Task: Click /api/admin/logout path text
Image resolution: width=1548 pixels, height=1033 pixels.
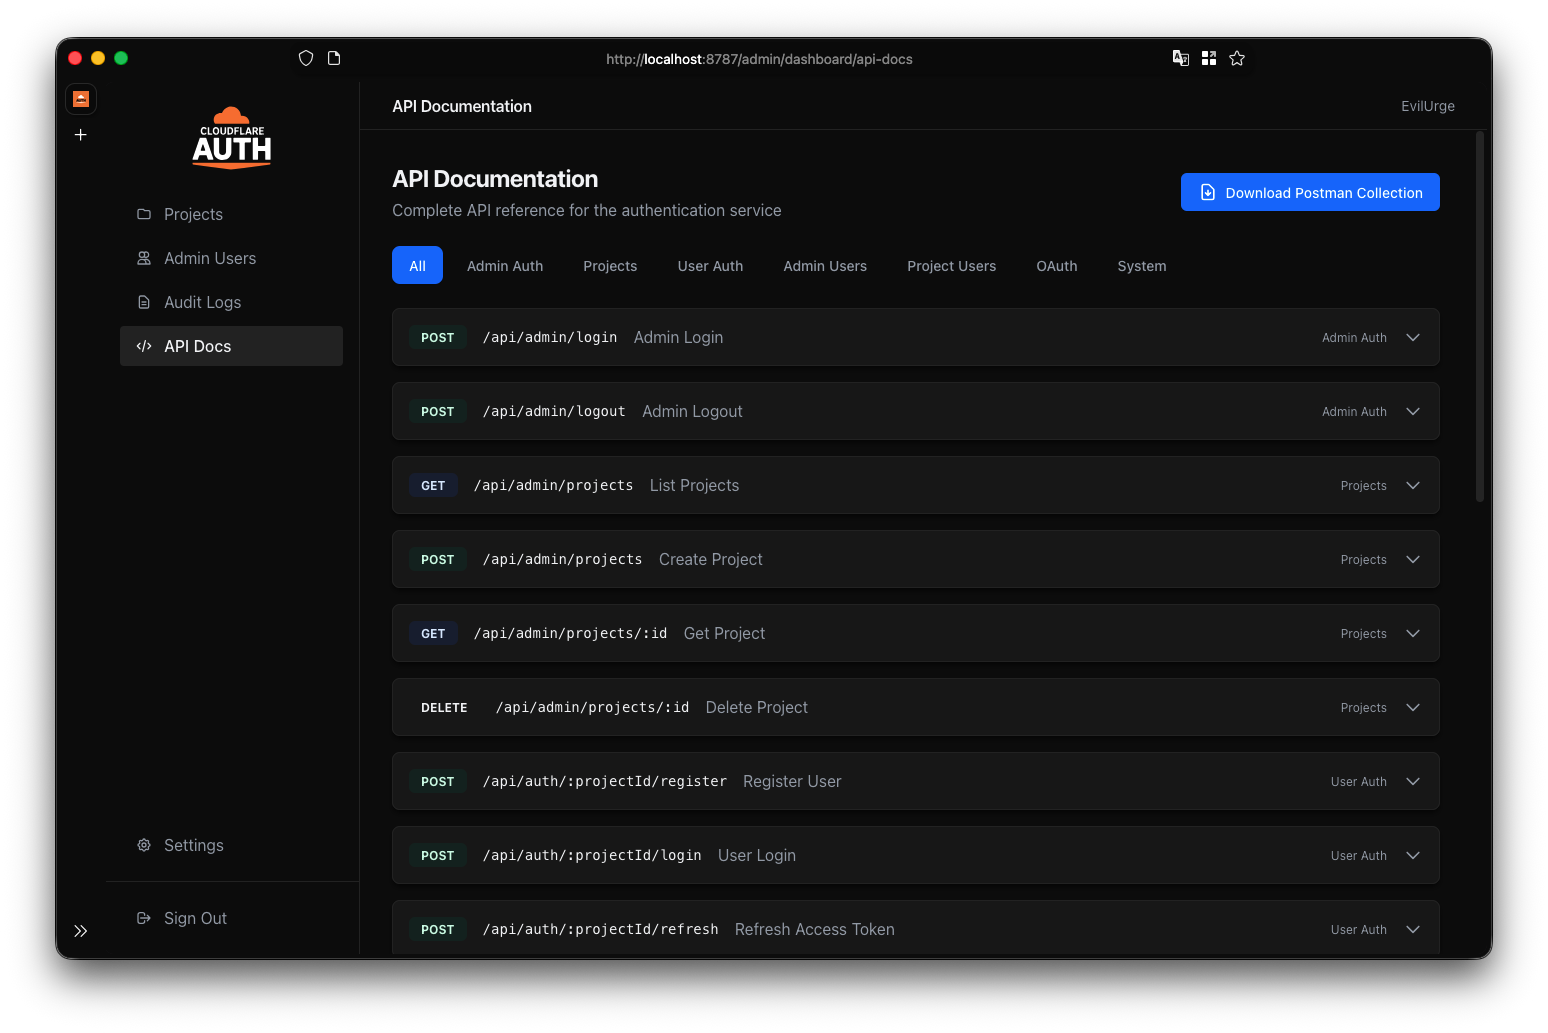Action: 554,411
